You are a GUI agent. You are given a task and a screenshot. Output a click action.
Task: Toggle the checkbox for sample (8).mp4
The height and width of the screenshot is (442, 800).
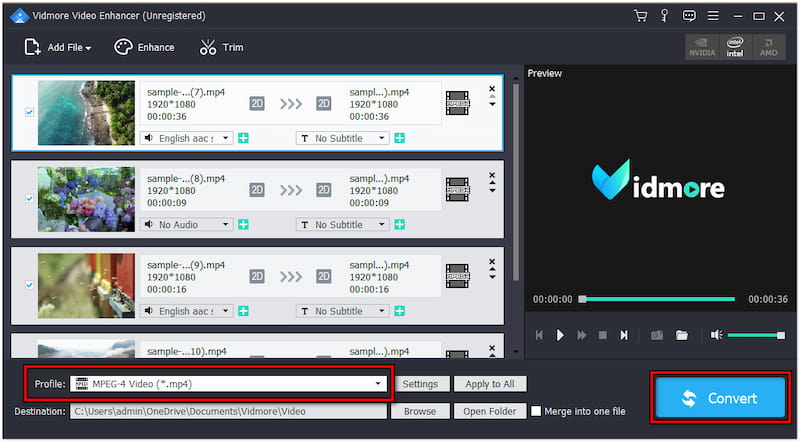tap(28, 199)
